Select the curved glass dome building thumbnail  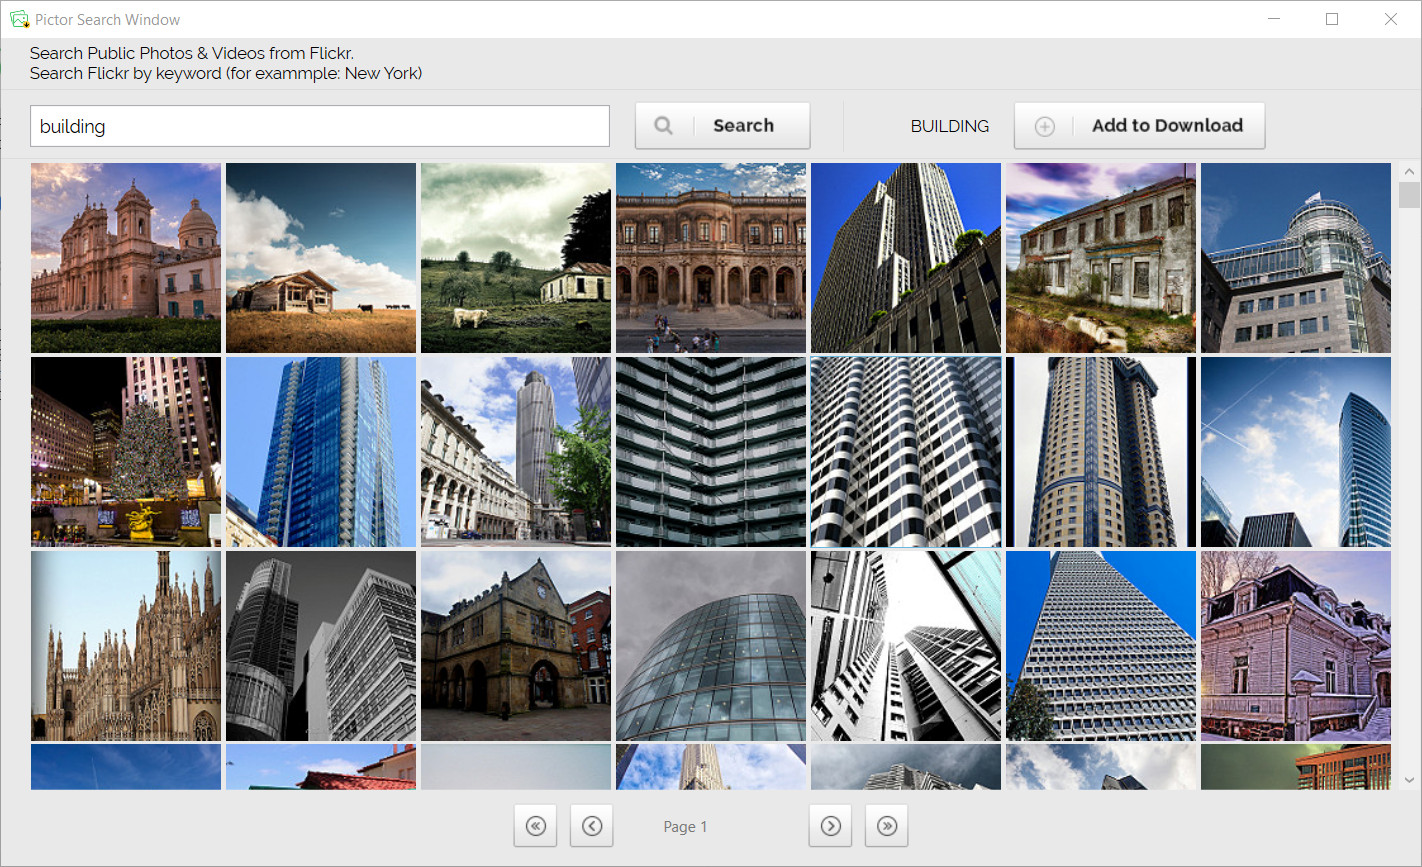click(711, 646)
